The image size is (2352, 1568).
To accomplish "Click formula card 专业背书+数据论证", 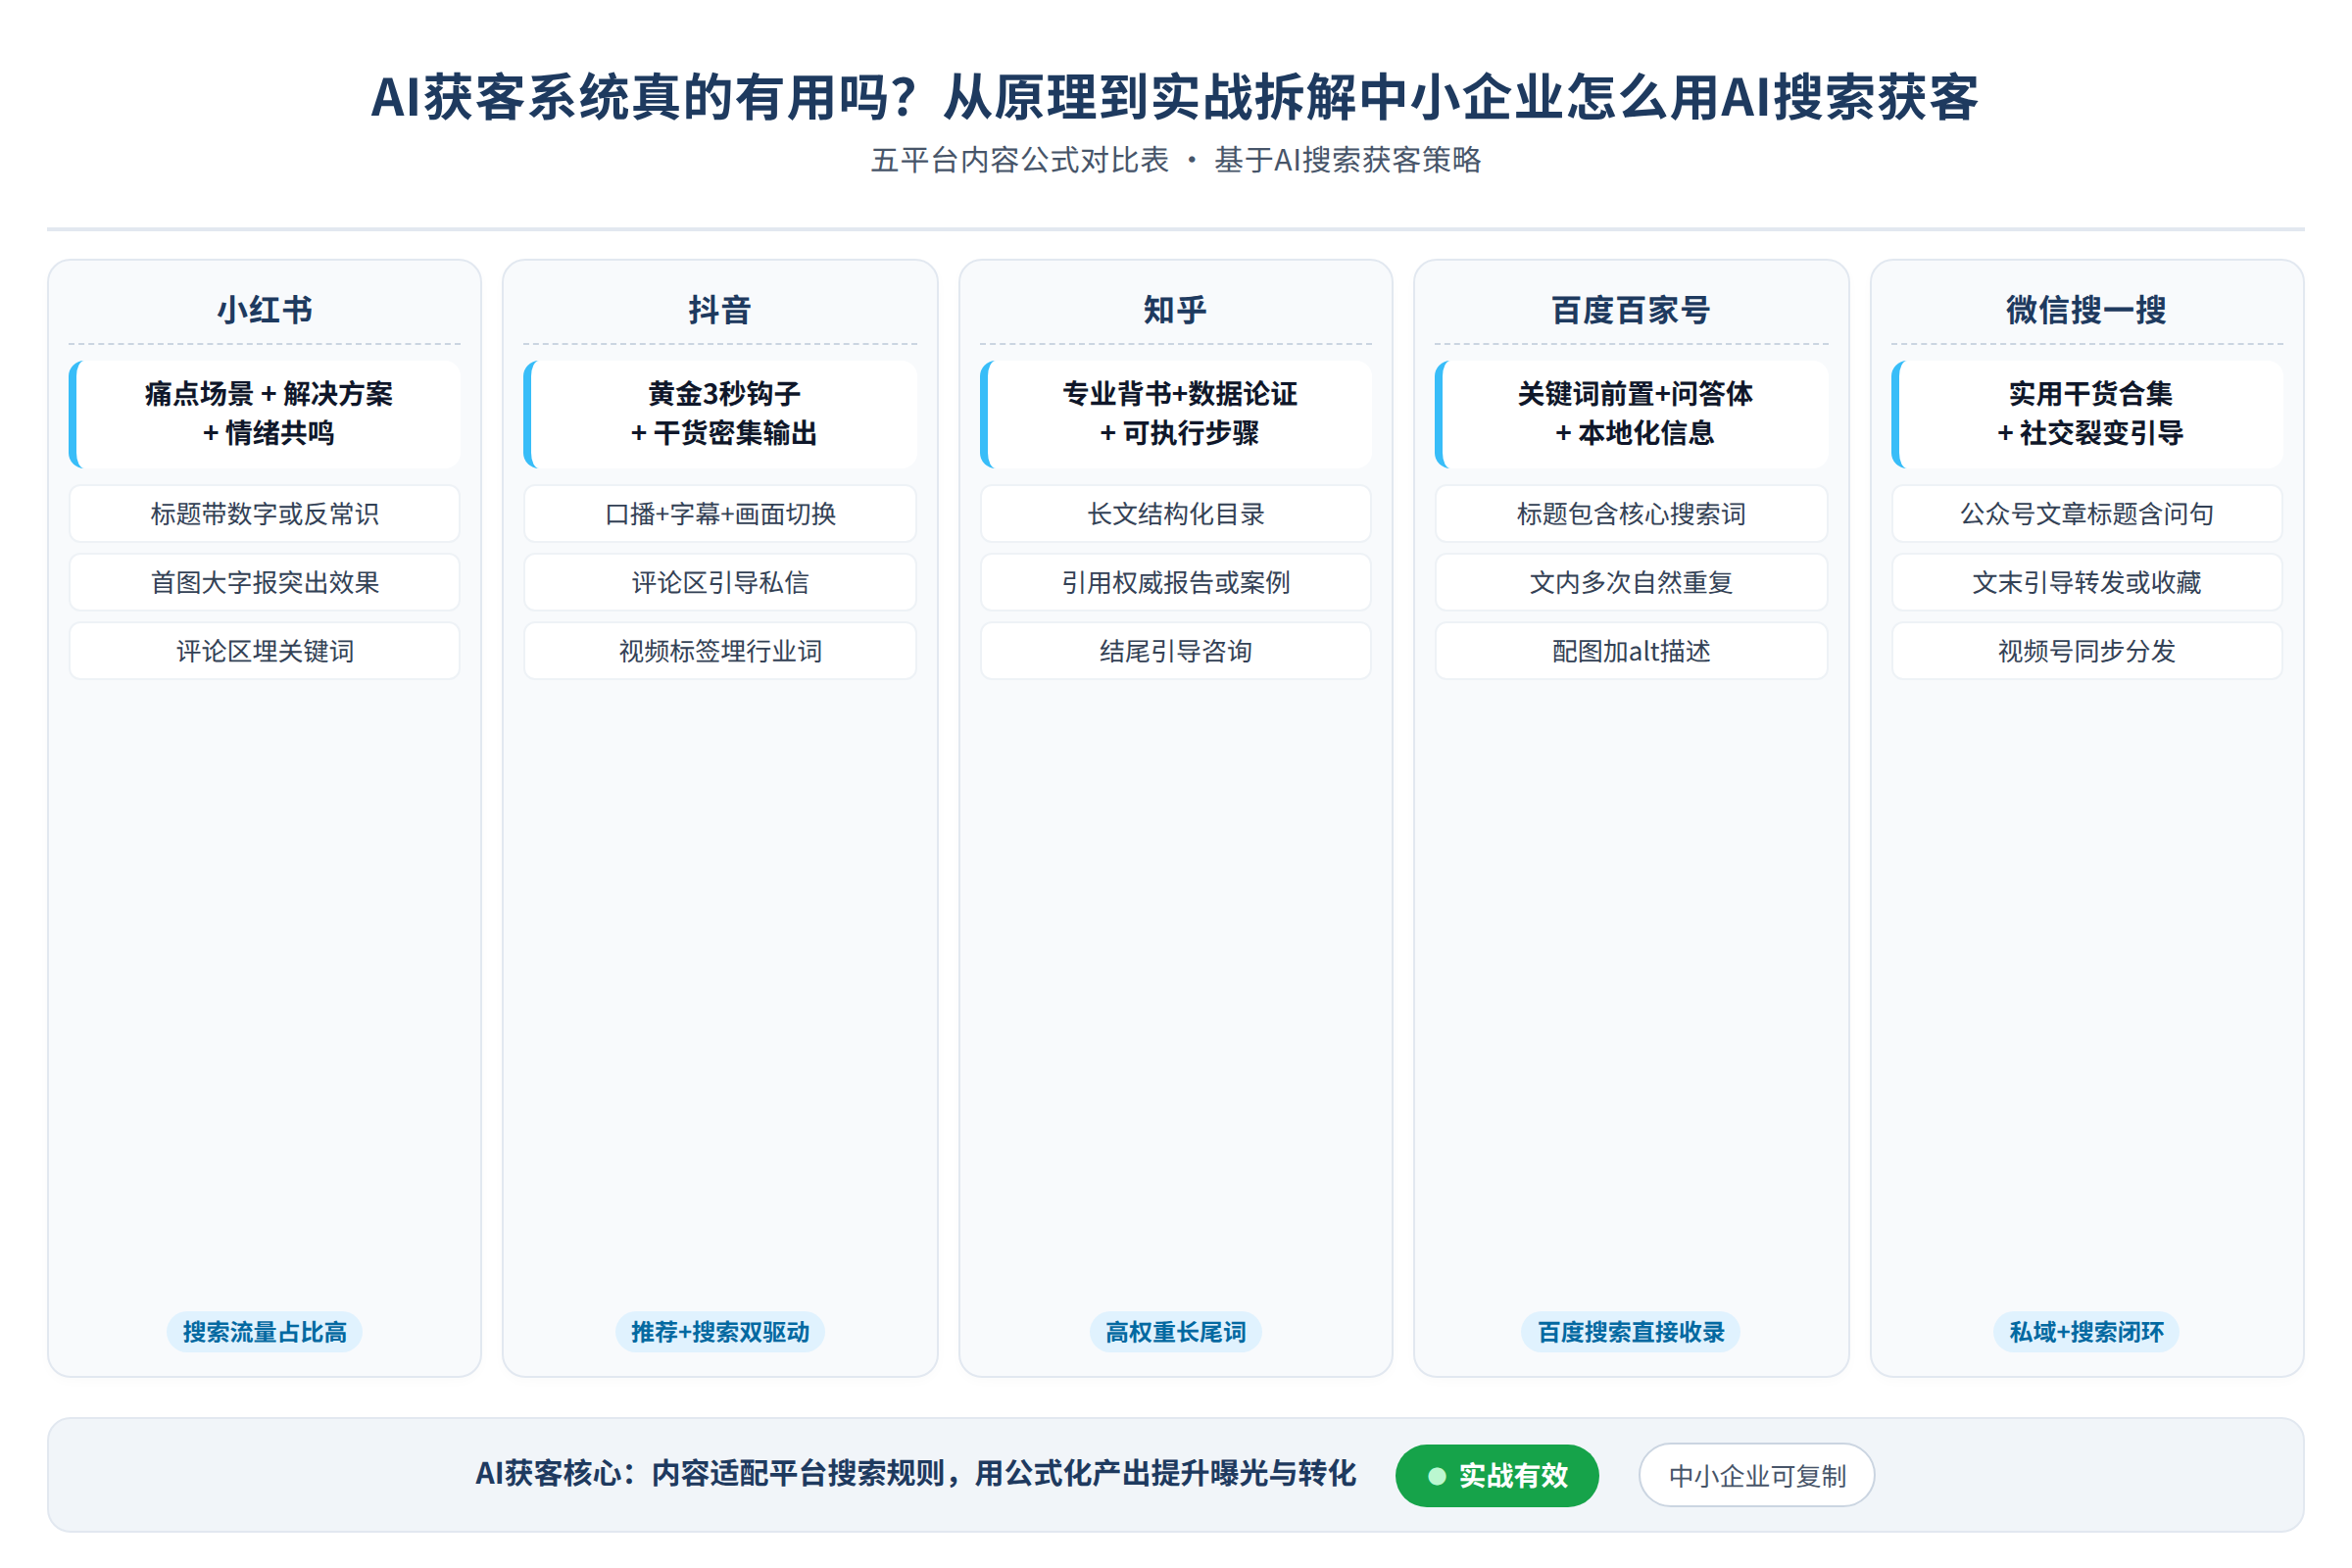I will [1176, 414].
